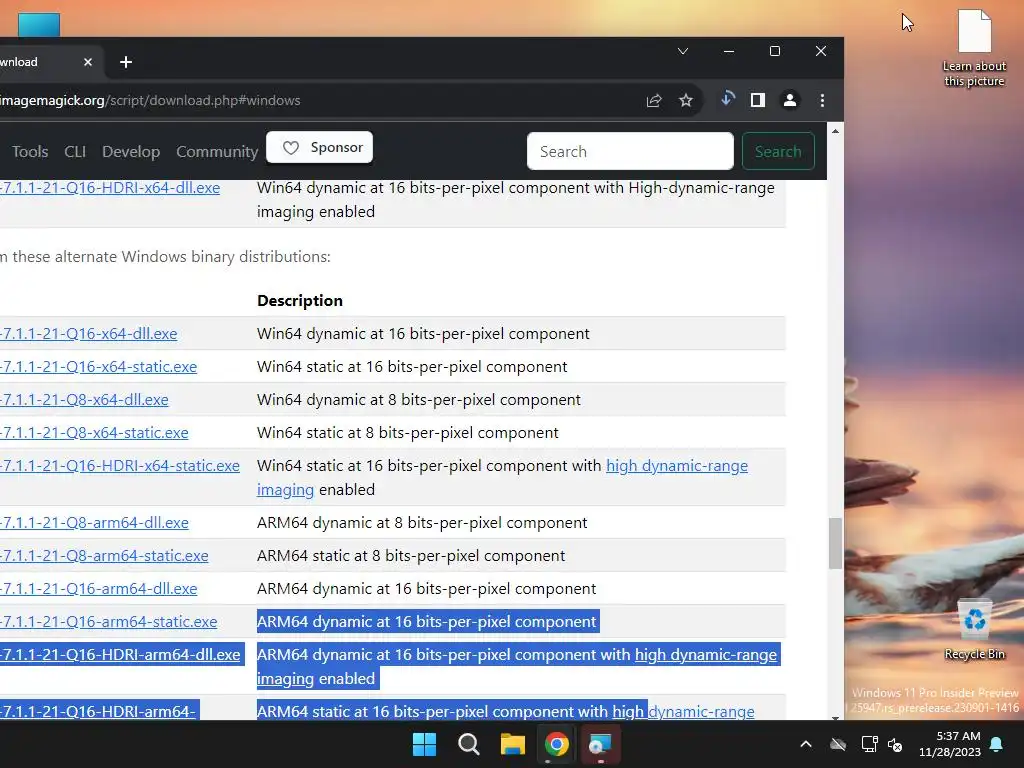Open the notification bell icon

coord(997,744)
